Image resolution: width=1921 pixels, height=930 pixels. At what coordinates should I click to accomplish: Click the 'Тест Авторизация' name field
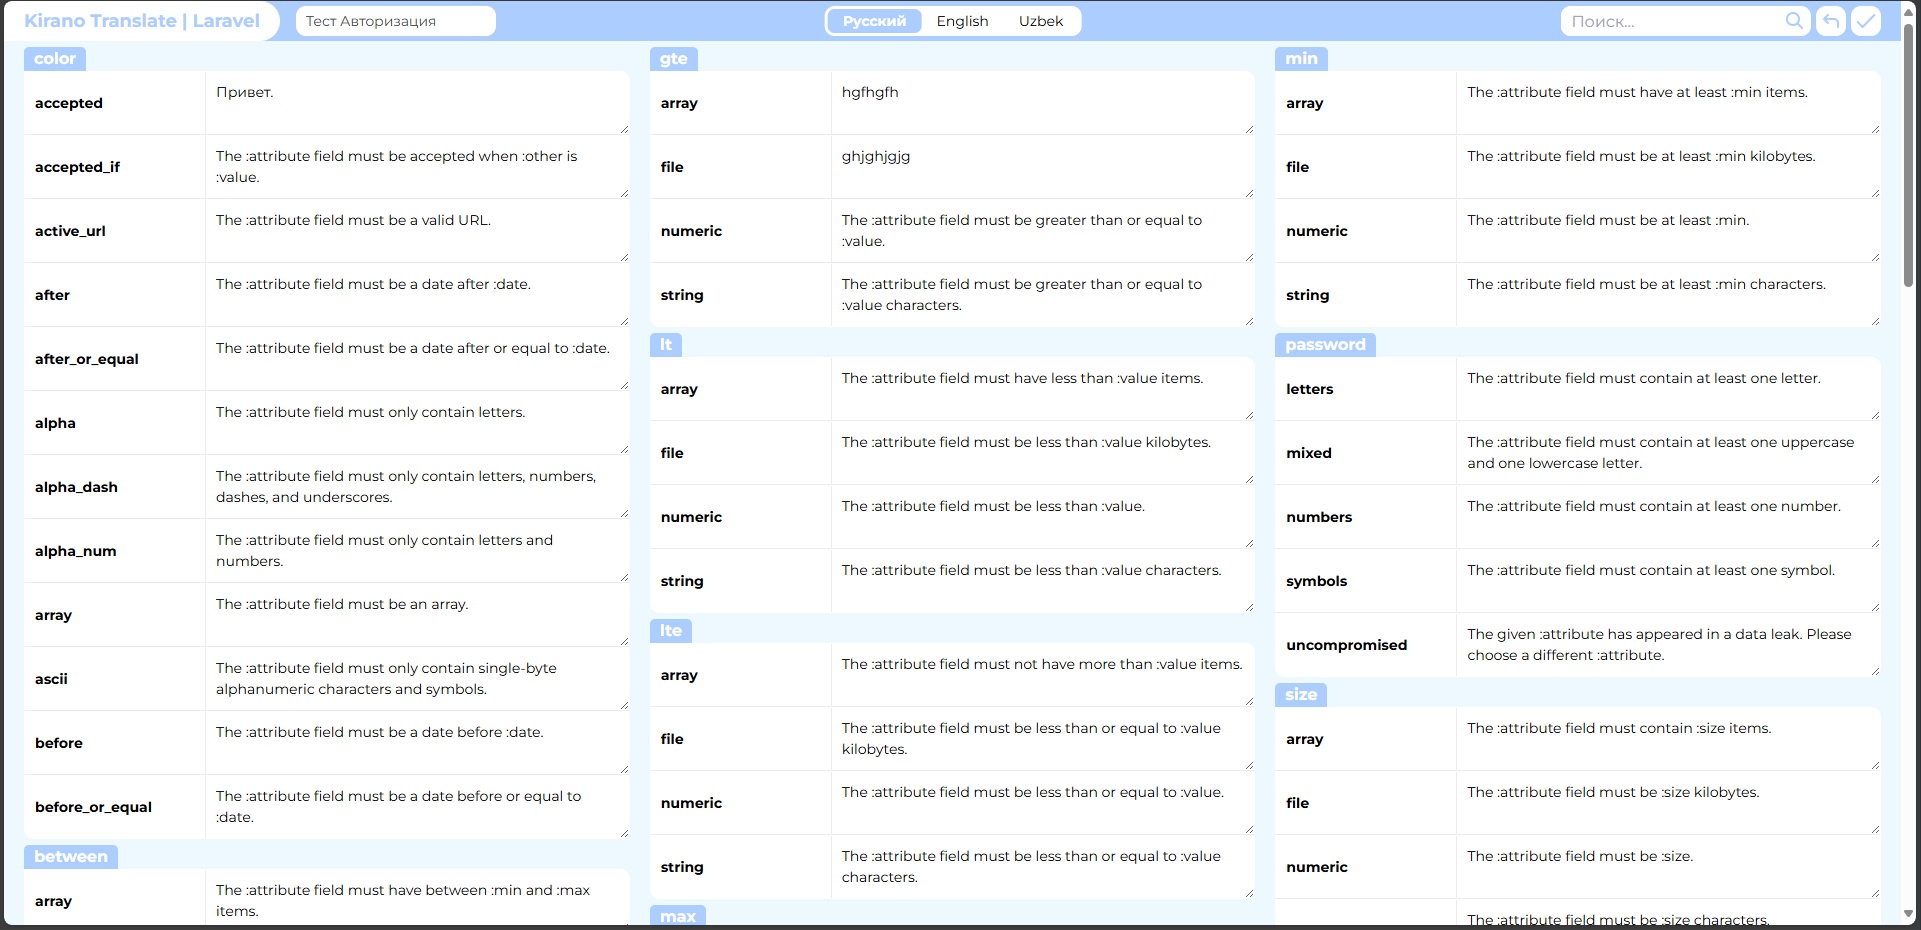[395, 21]
